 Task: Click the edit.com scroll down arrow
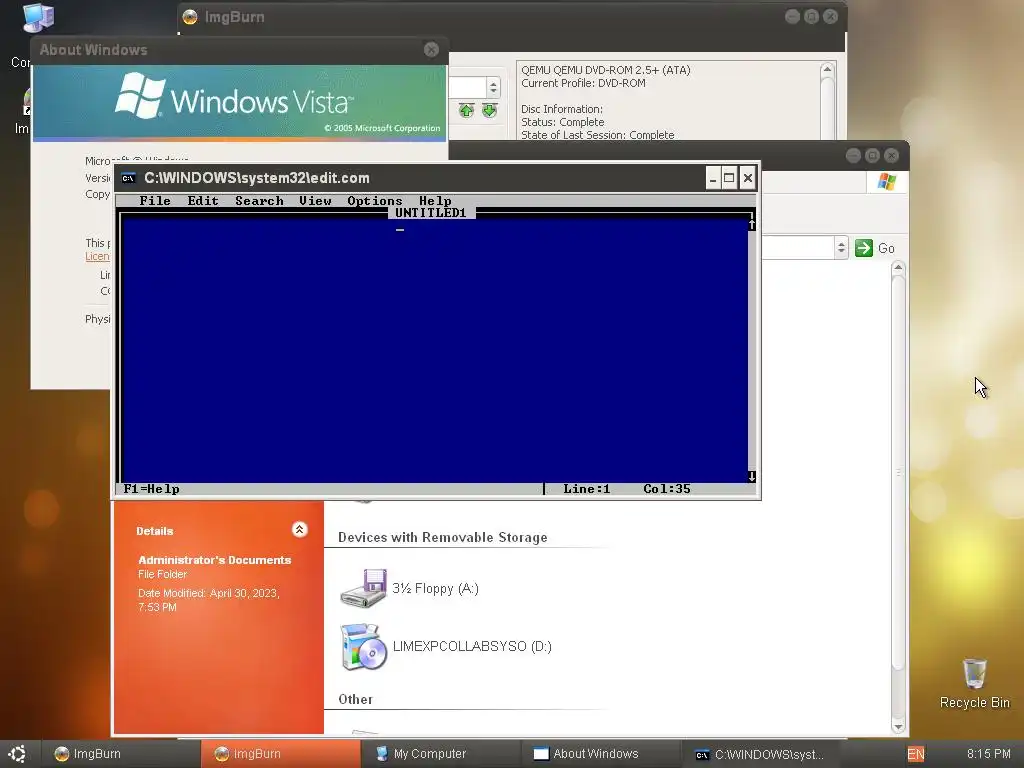click(752, 477)
